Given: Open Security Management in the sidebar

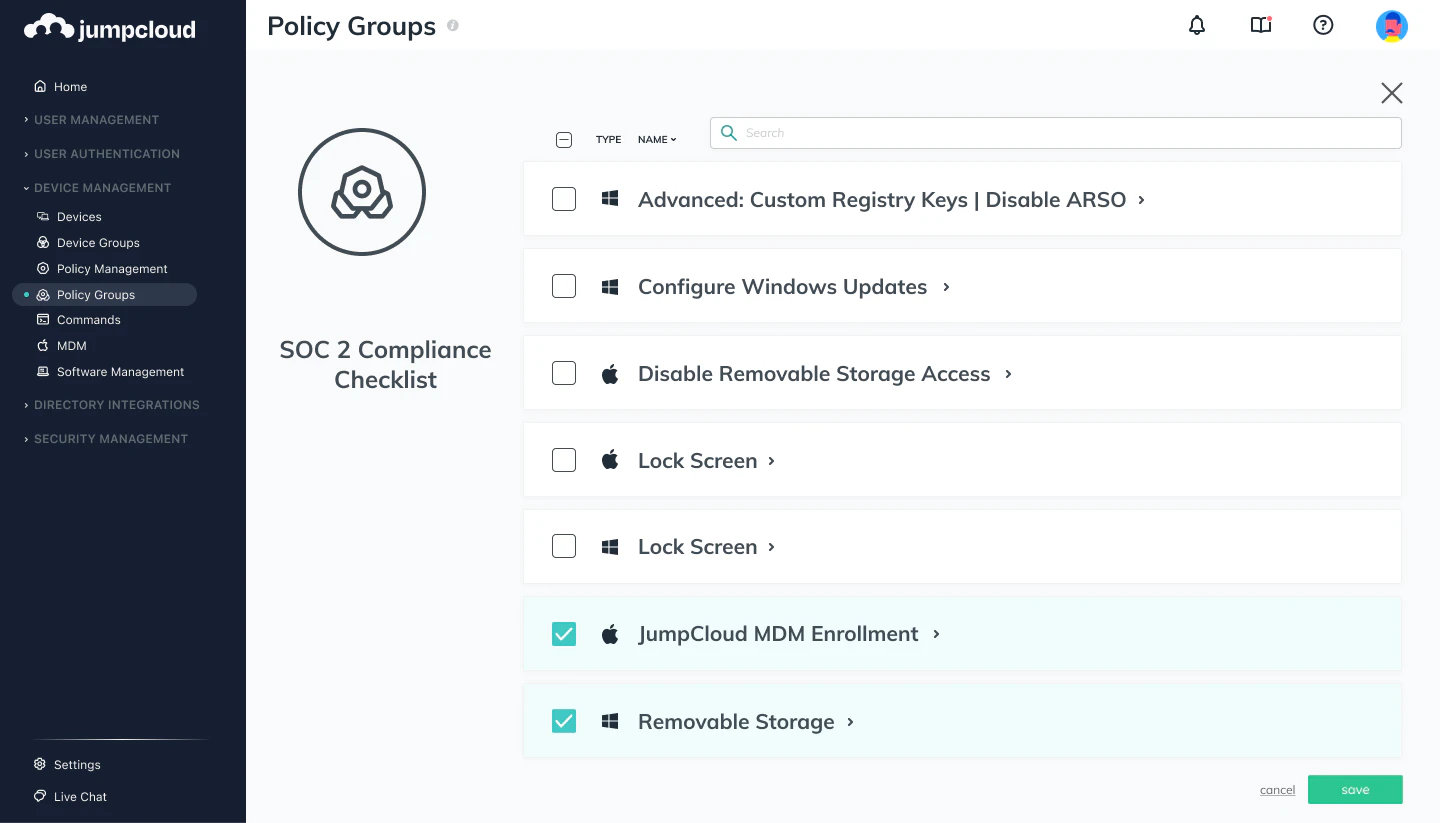Looking at the screenshot, I should [113, 438].
